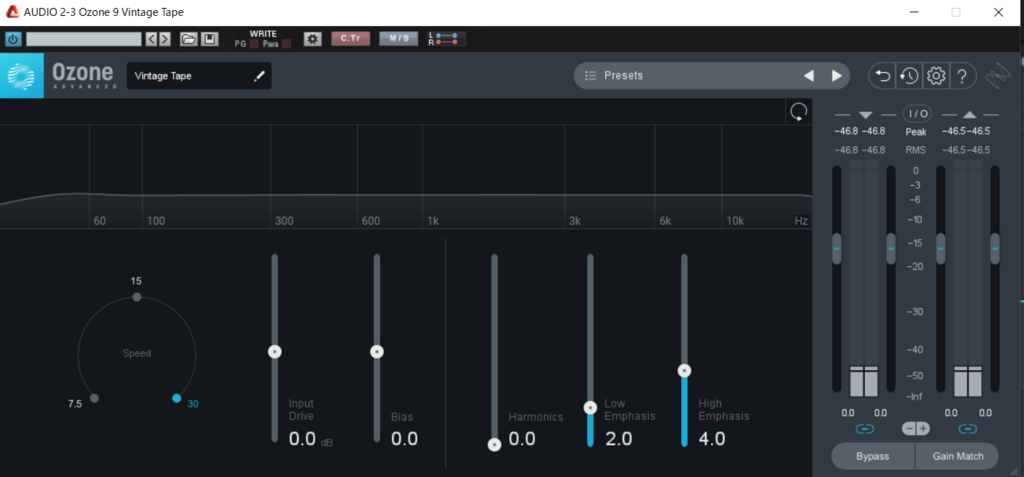Click the High Emphasis 4.0 value
The image size is (1024, 477).
pyautogui.click(x=712, y=439)
